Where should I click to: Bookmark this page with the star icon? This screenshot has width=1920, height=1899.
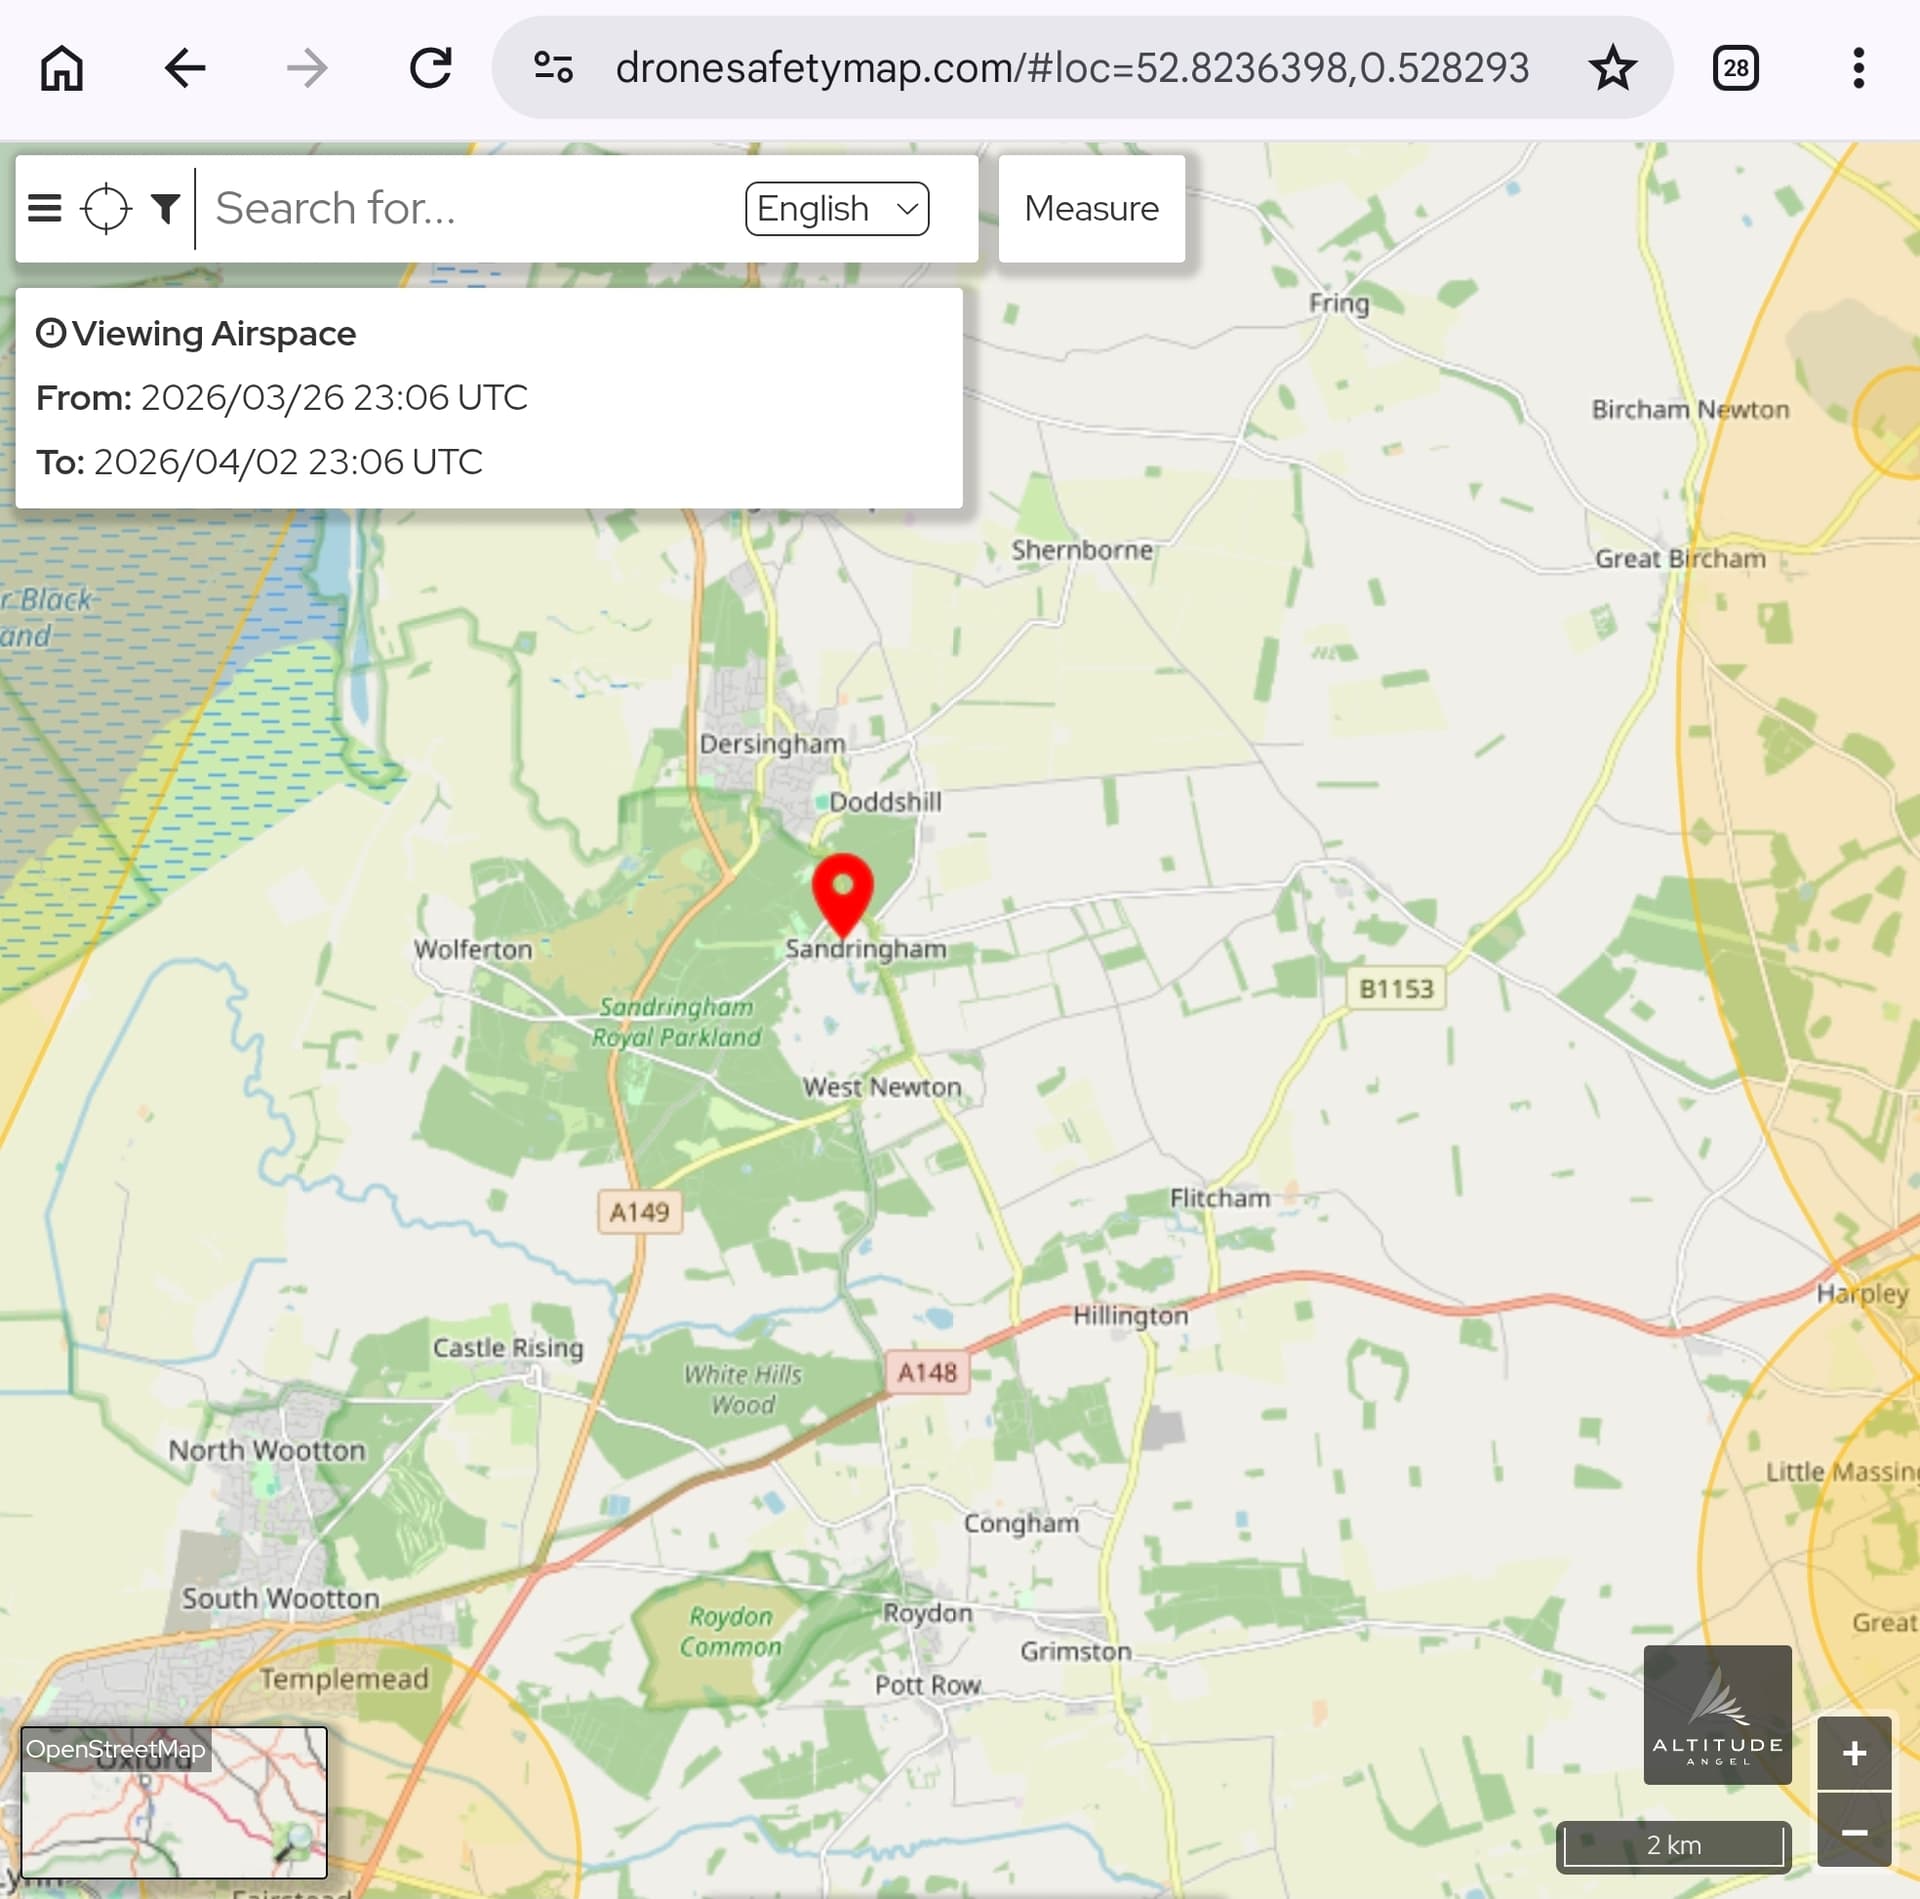1612,68
